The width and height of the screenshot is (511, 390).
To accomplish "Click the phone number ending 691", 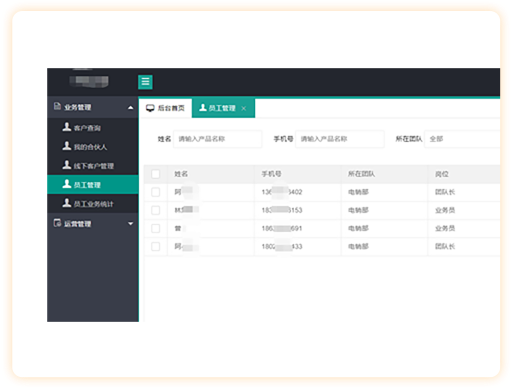I will (282, 229).
